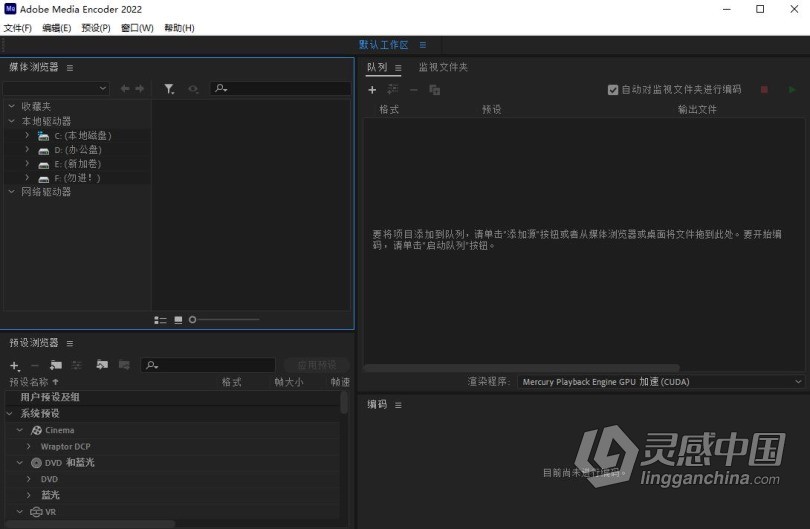Collapse the 收藏夹 favorites section

pyautogui.click(x=11, y=106)
